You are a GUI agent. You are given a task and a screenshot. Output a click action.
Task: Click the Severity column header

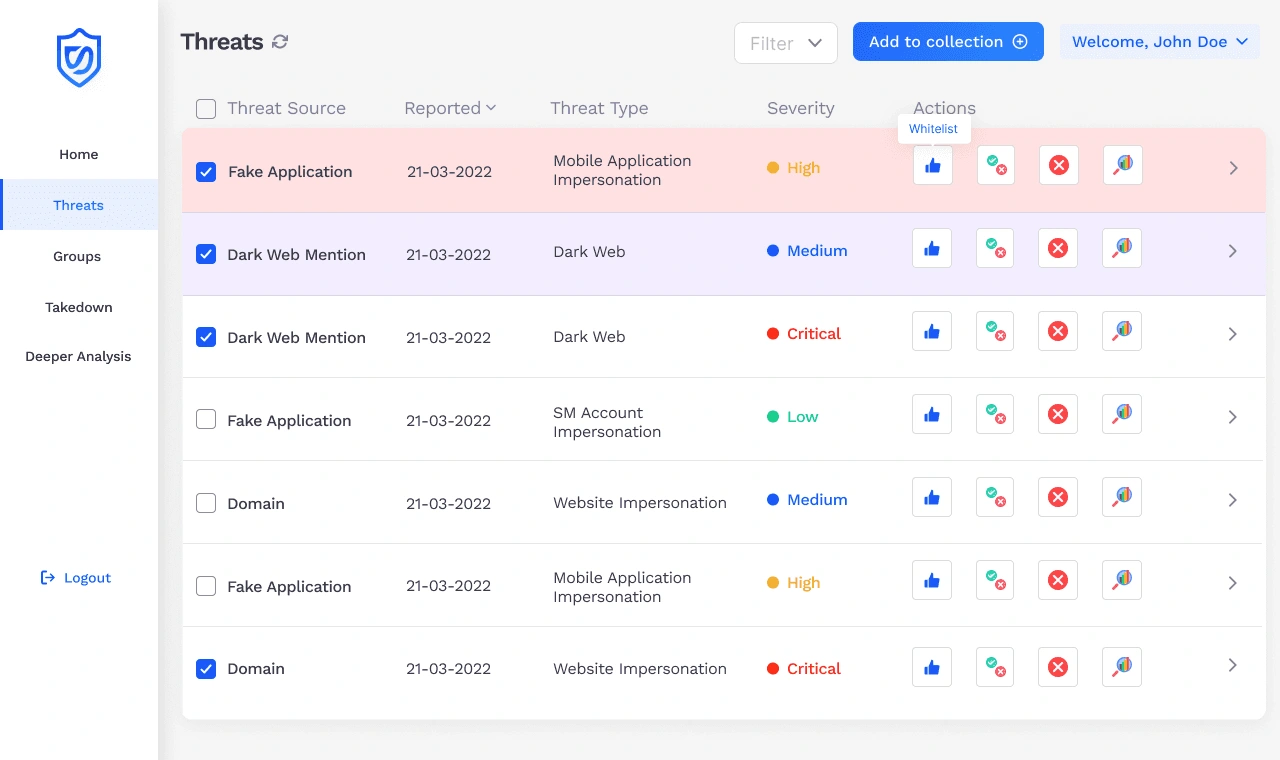click(800, 108)
